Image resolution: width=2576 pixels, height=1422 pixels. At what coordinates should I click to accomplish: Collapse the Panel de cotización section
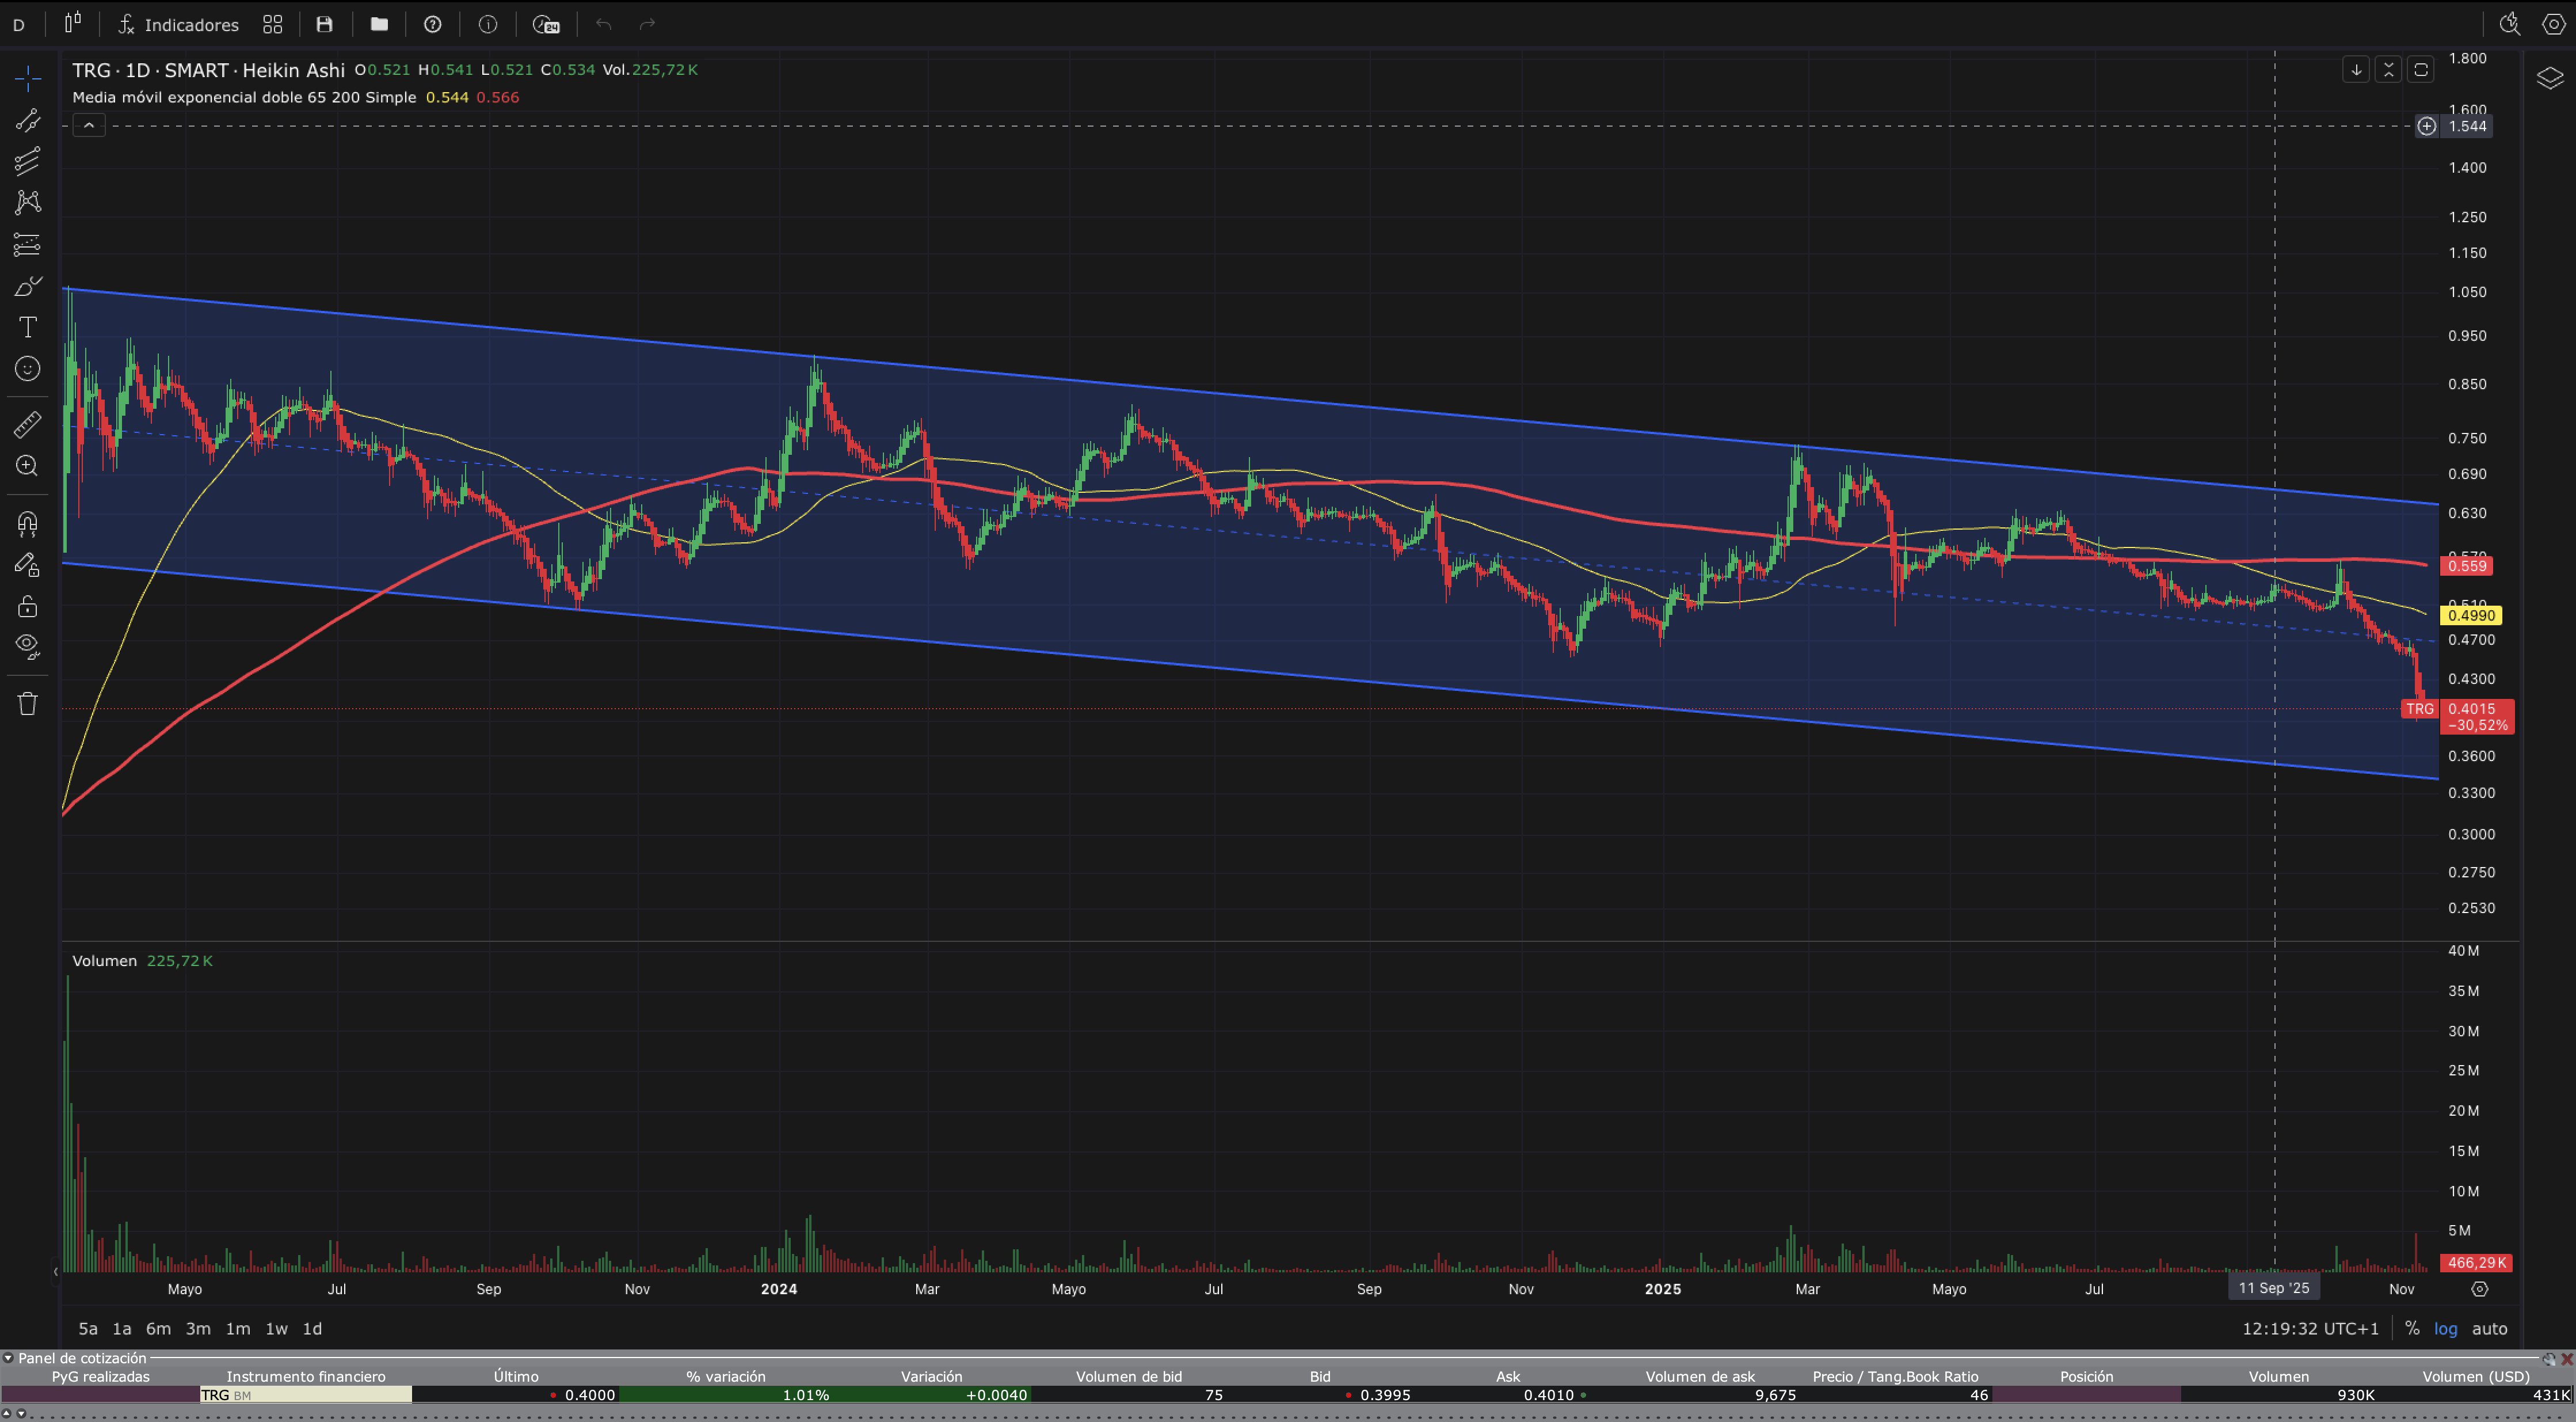pos(8,1358)
